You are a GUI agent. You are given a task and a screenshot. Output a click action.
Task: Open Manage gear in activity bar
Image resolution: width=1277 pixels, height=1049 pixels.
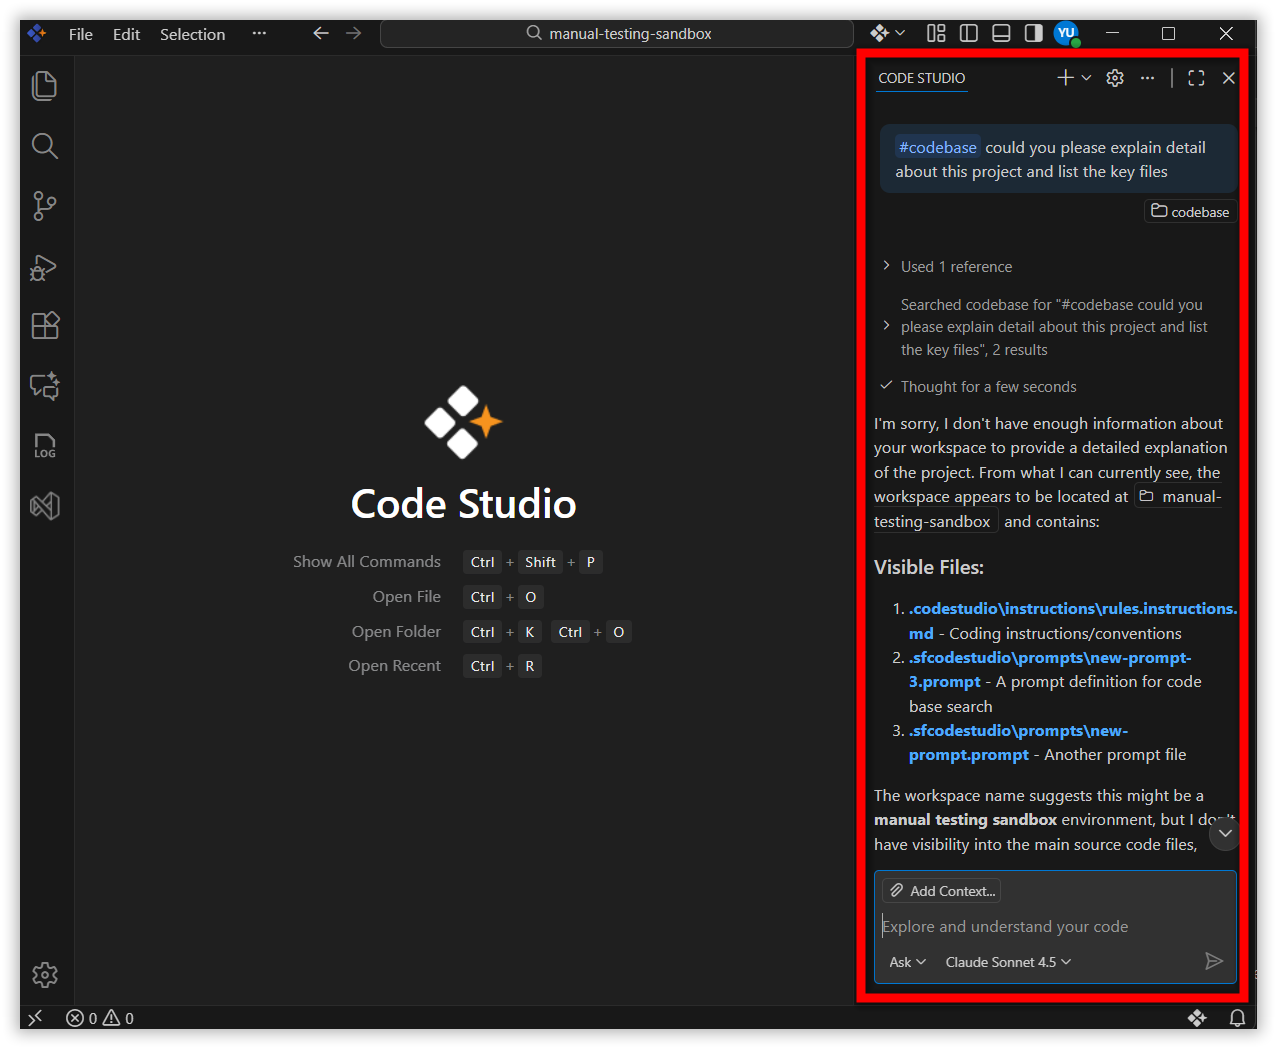(x=45, y=975)
